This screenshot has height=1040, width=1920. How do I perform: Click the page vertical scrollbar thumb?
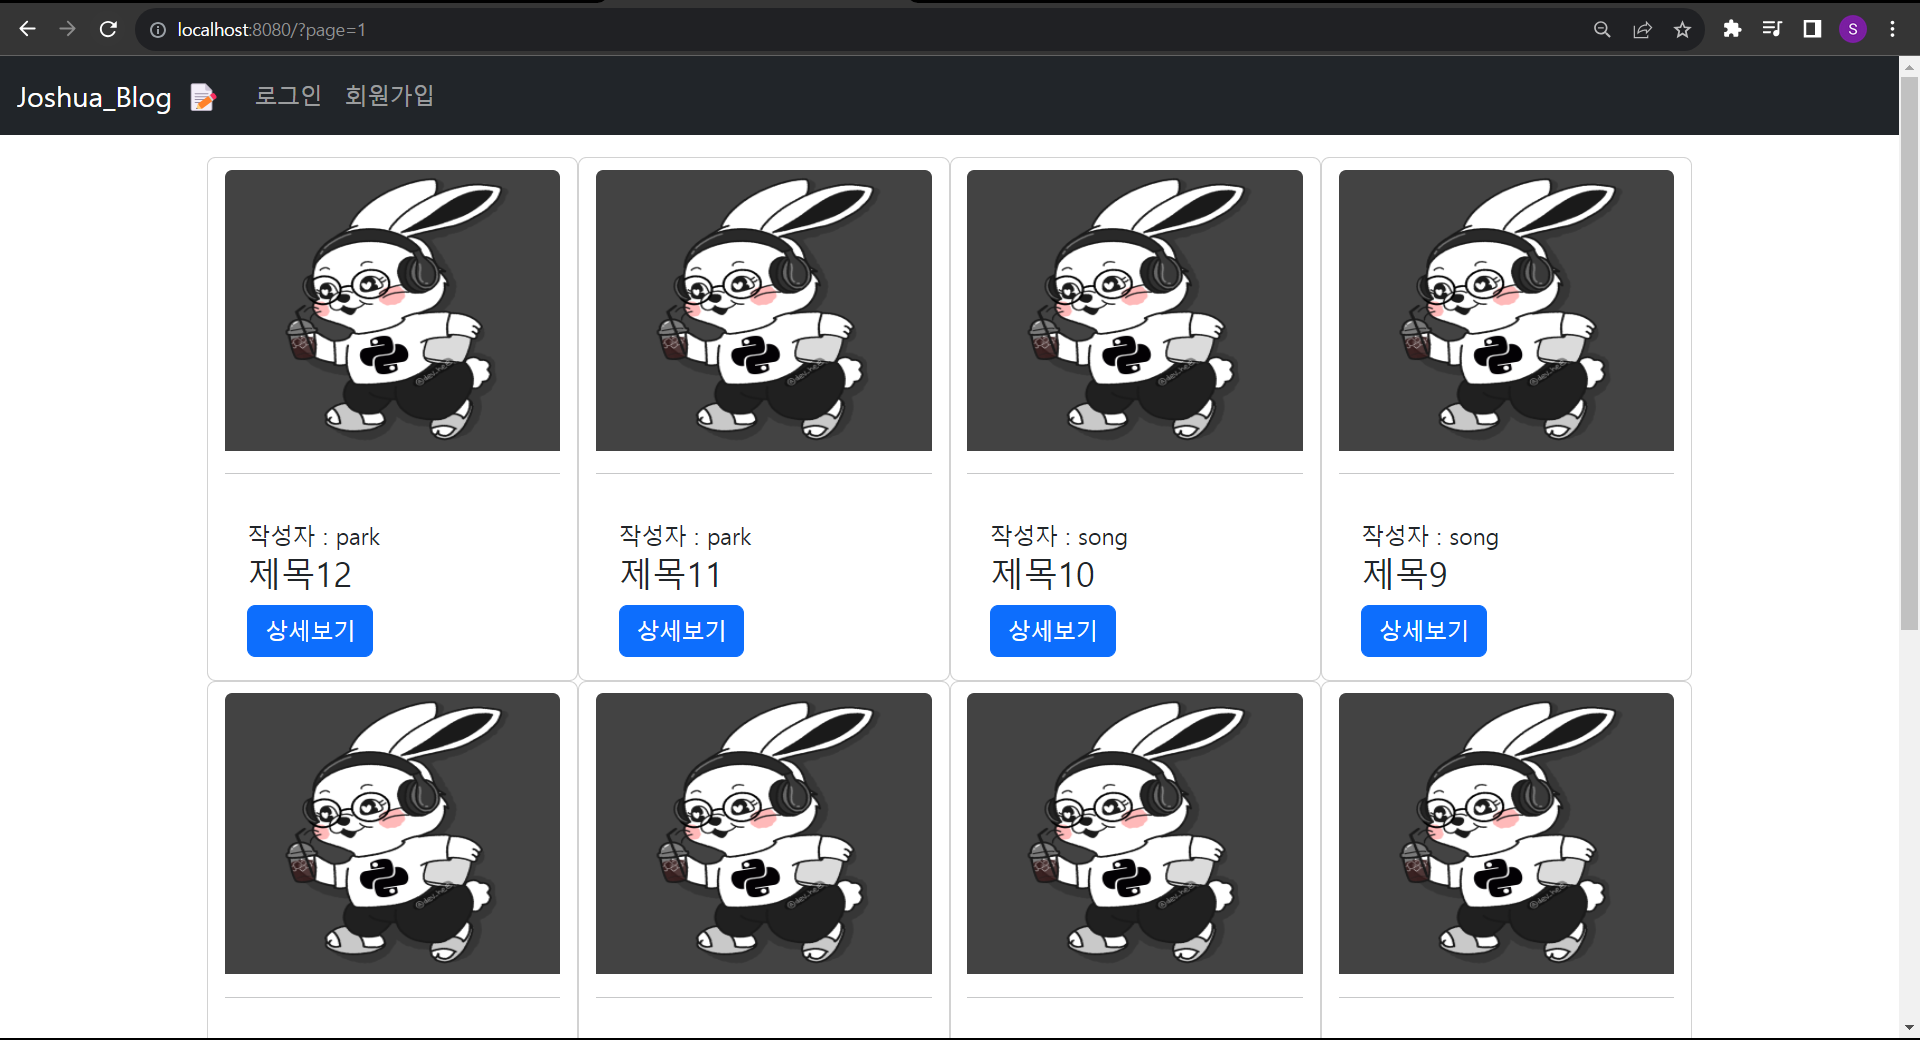click(x=1909, y=354)
